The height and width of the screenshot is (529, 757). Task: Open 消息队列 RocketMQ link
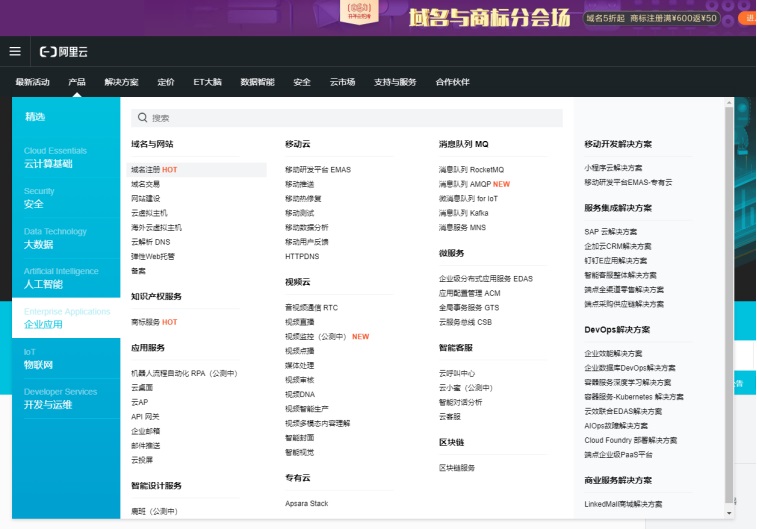click(x=471, y=170)
